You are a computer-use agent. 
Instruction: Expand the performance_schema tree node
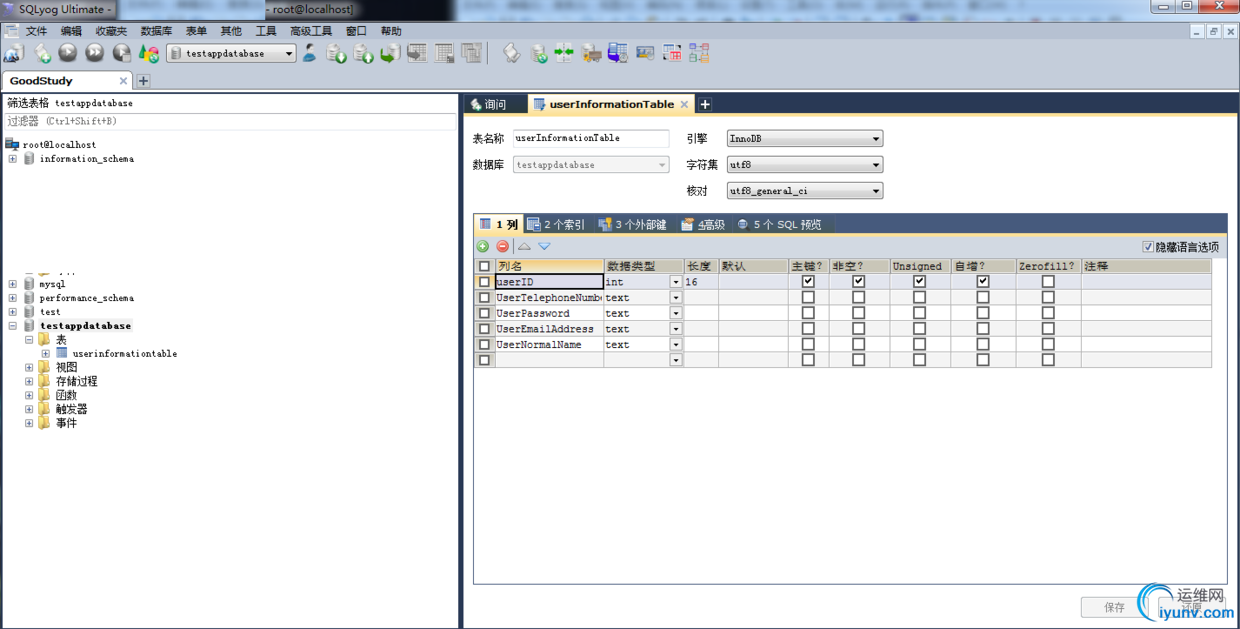pos(13,298)
